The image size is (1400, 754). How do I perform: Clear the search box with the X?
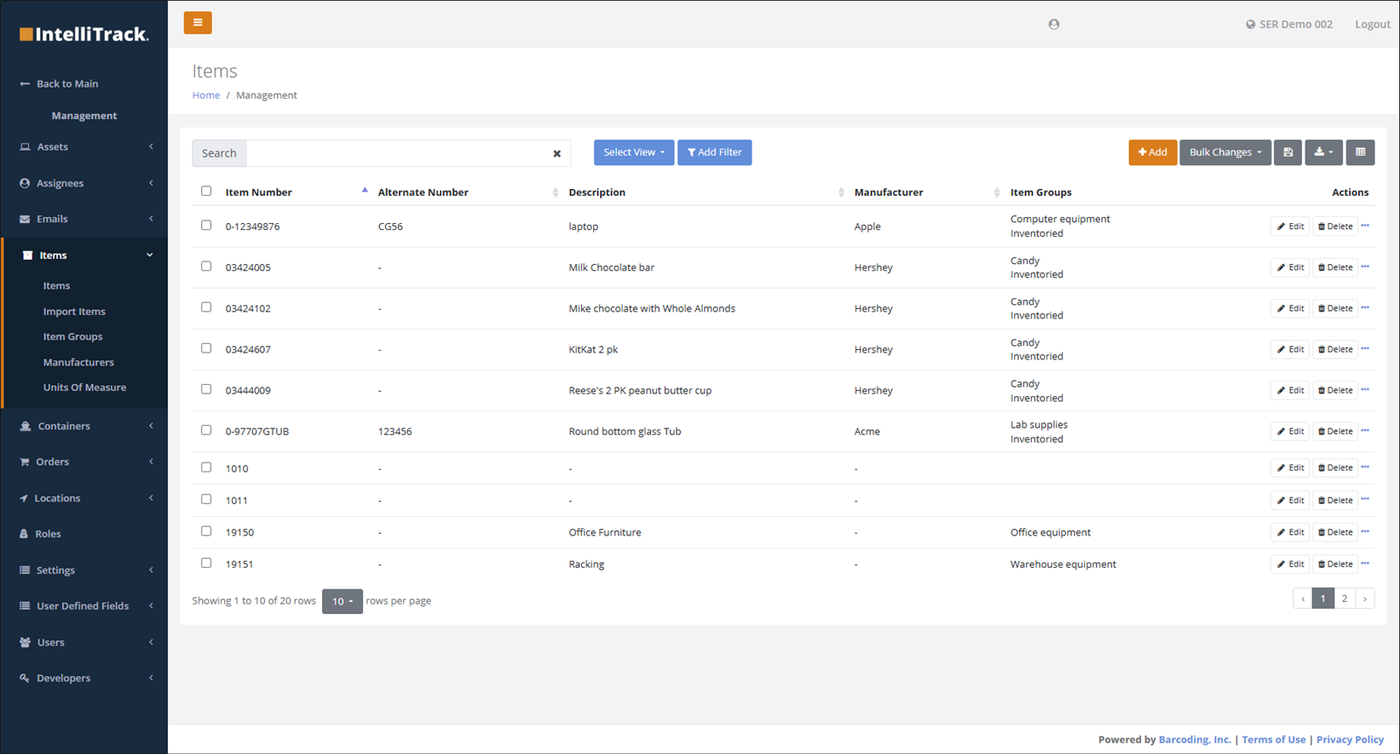[557, 154]
